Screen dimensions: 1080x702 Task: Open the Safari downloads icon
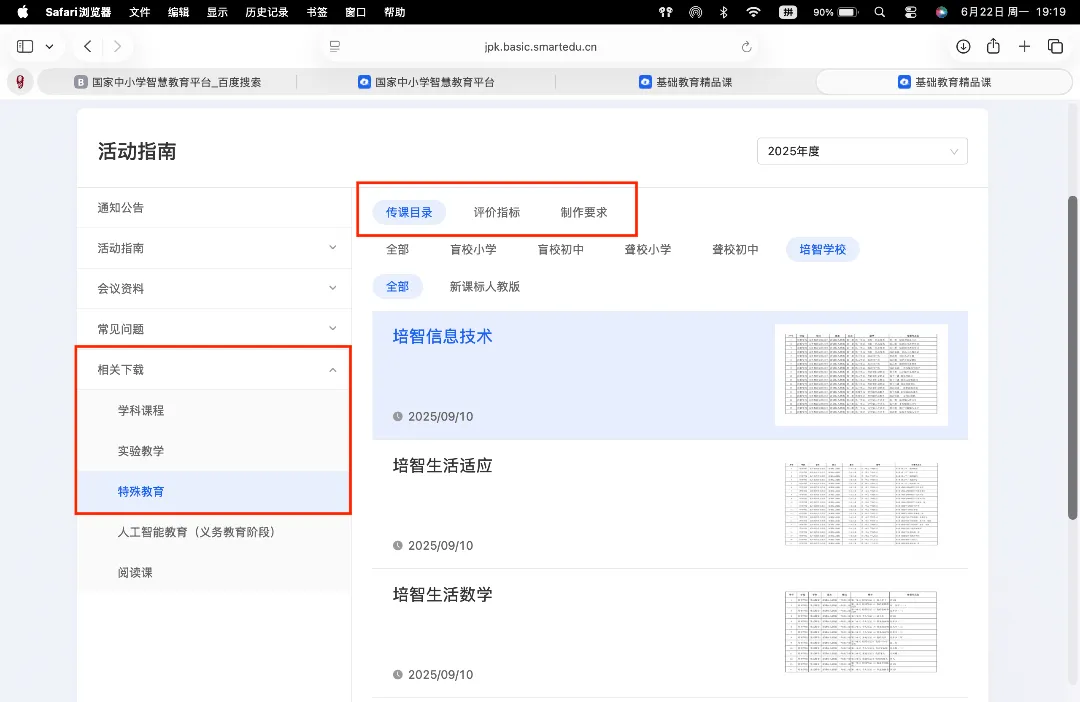click(963, 46)
